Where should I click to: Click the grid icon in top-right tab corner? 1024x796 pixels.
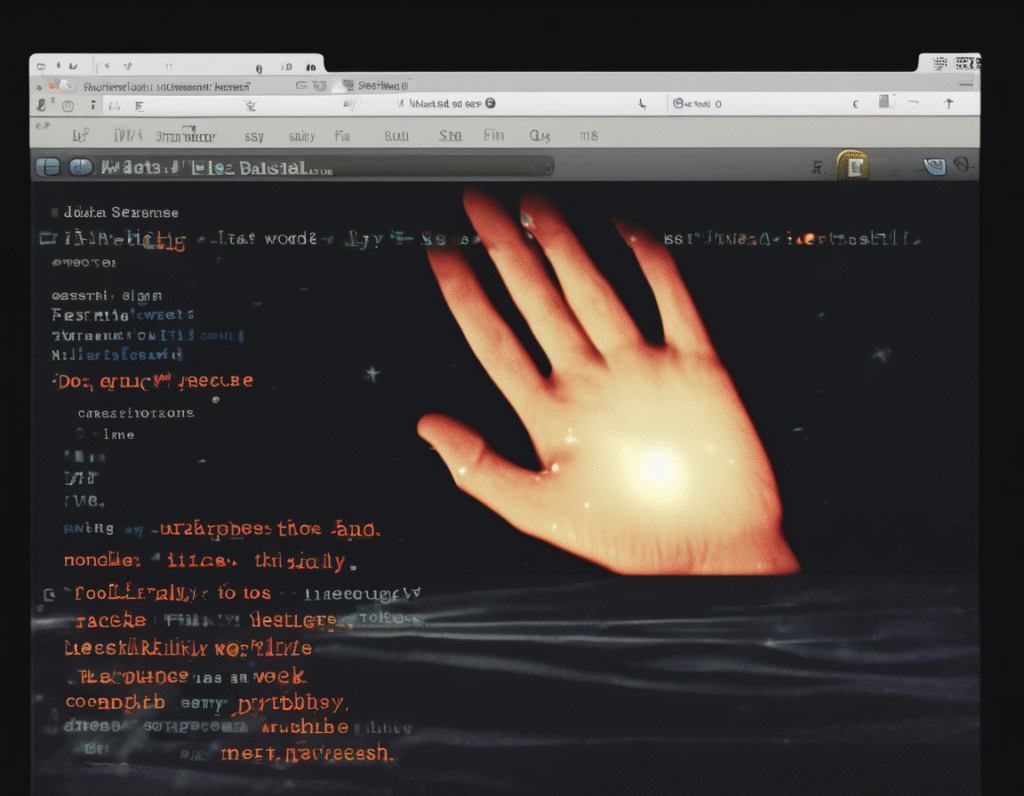coord(939,63)
